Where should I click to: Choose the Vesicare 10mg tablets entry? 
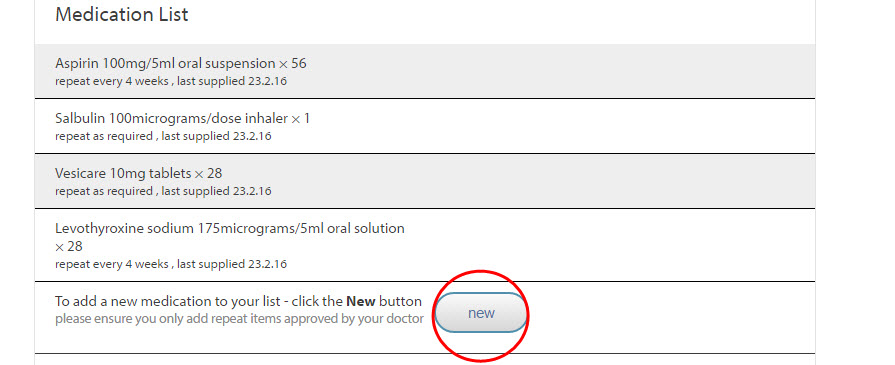tap(425, 181)
